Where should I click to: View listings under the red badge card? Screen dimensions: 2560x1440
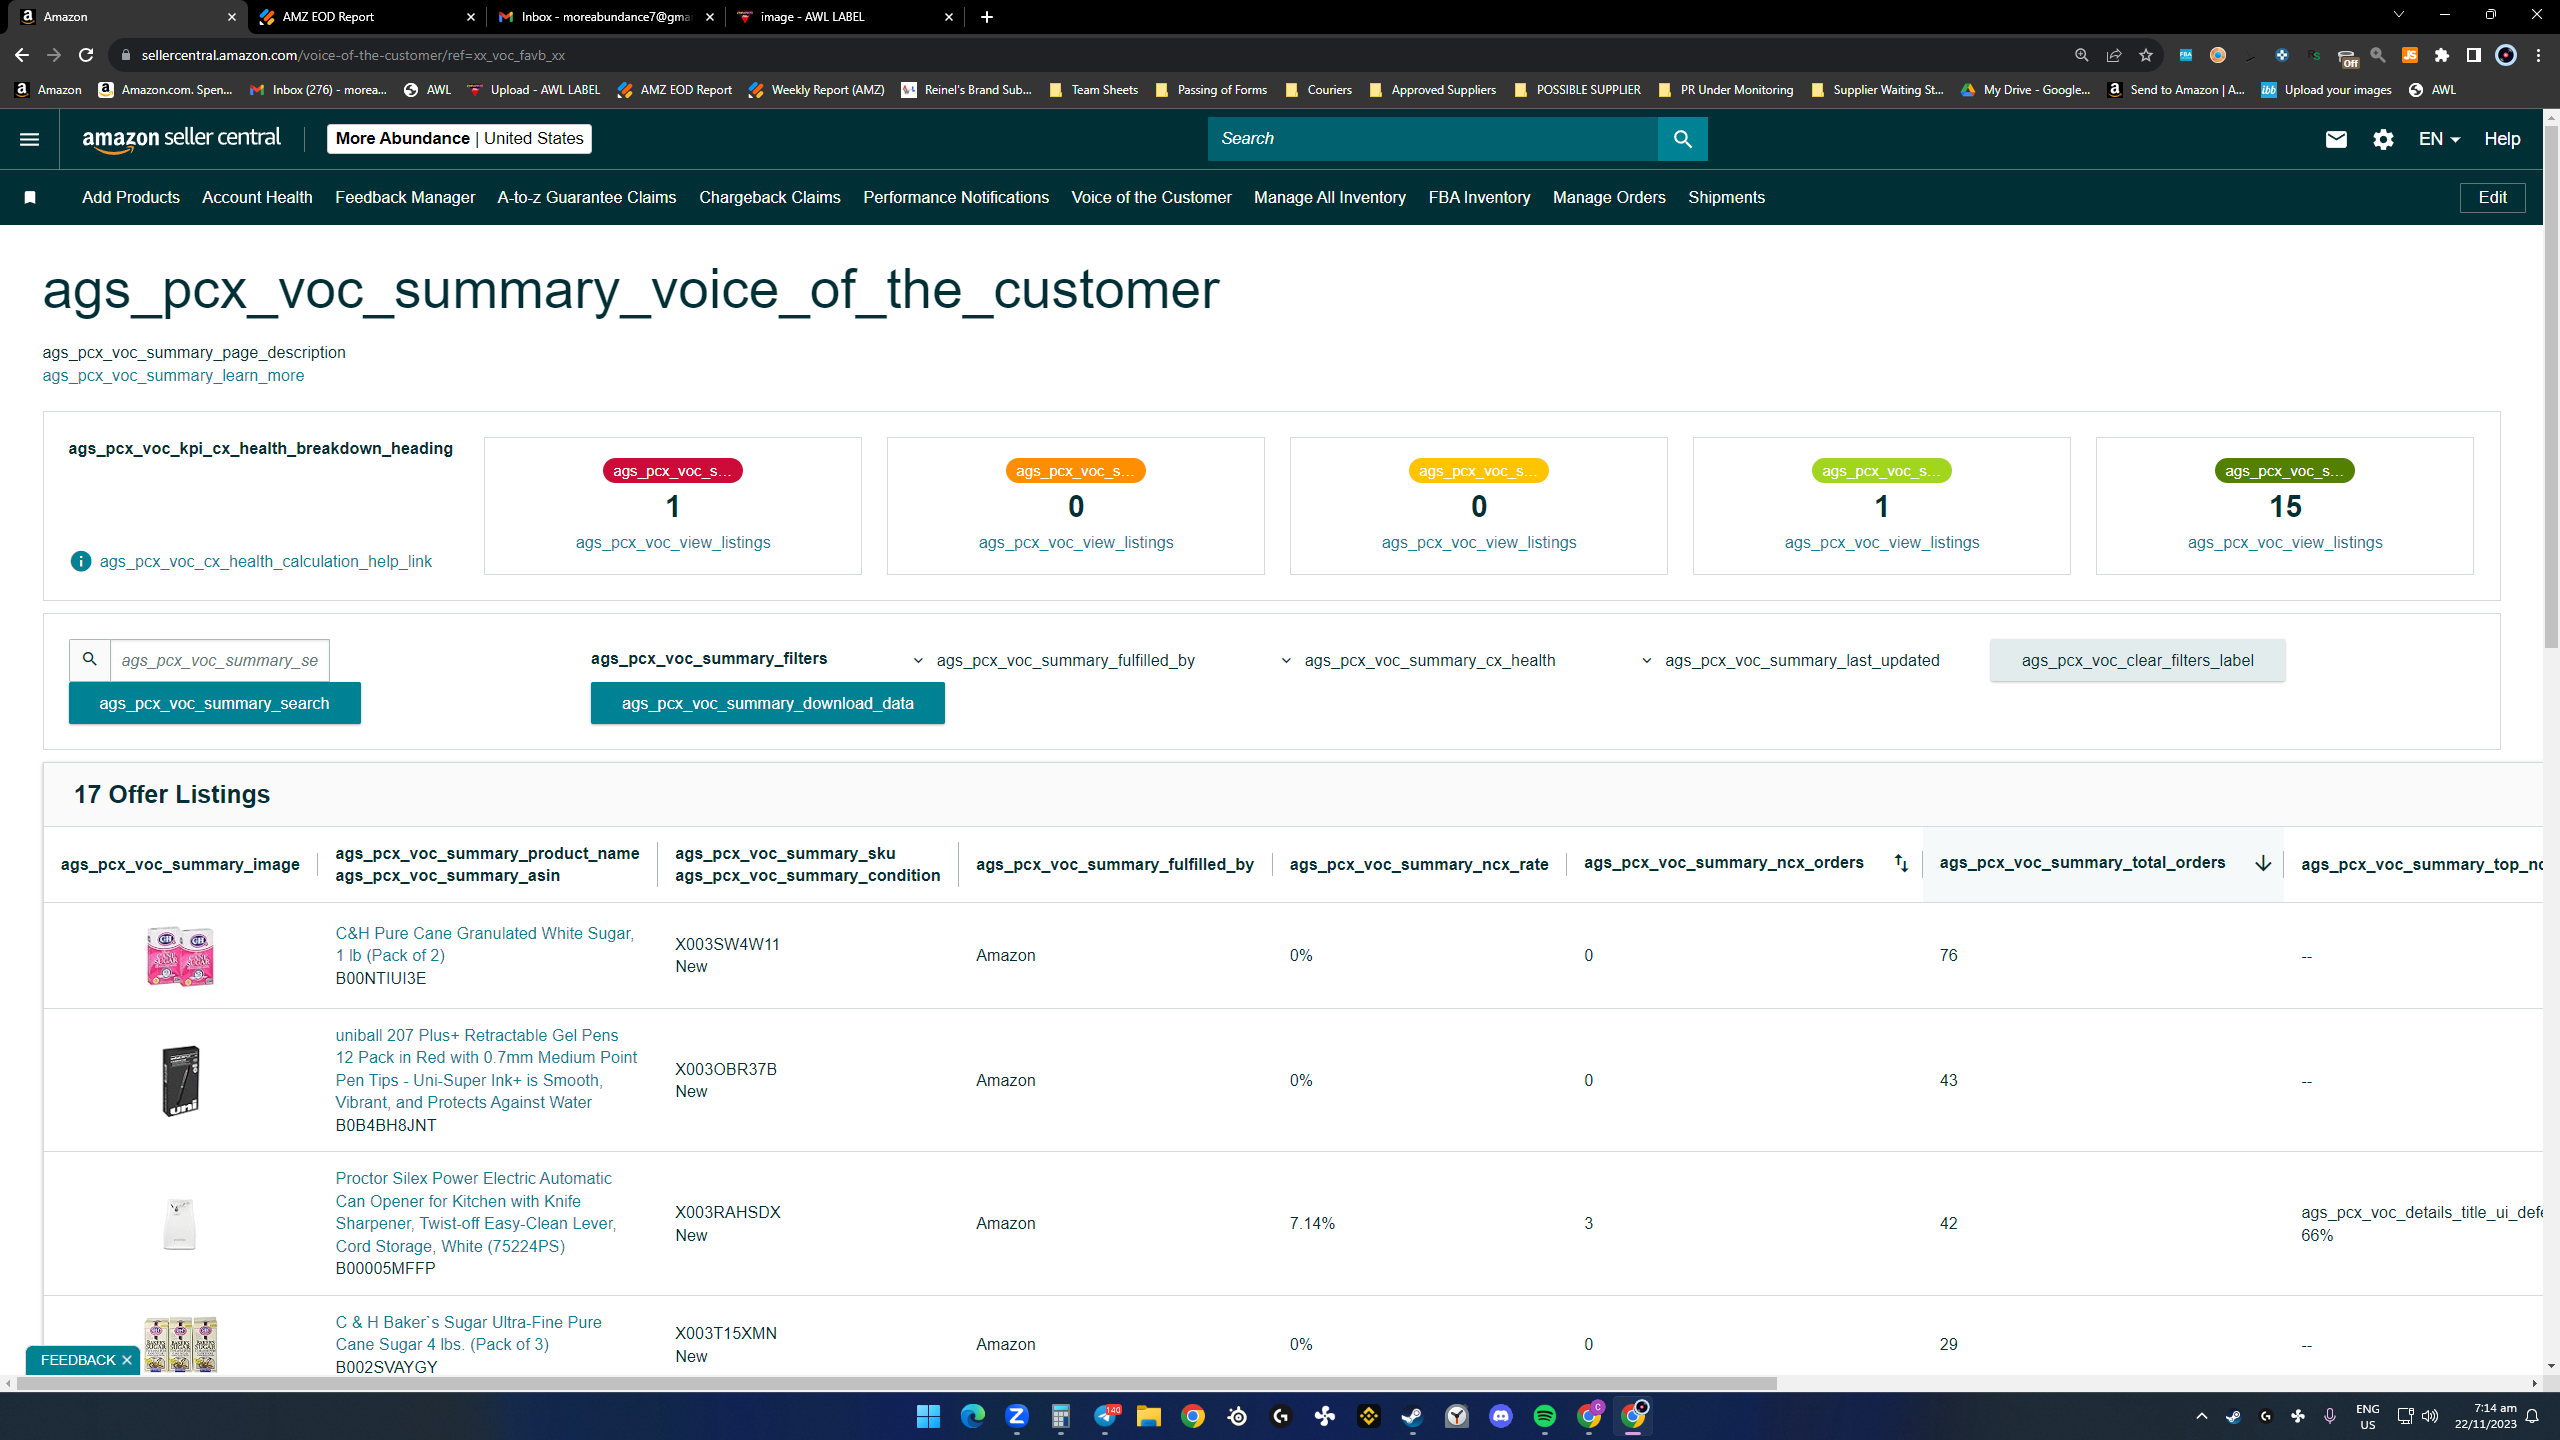(x=672, y=542)
